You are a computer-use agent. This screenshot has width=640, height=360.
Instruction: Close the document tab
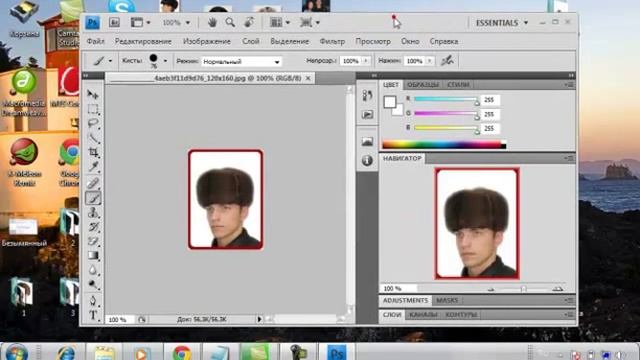coord(308,78)
